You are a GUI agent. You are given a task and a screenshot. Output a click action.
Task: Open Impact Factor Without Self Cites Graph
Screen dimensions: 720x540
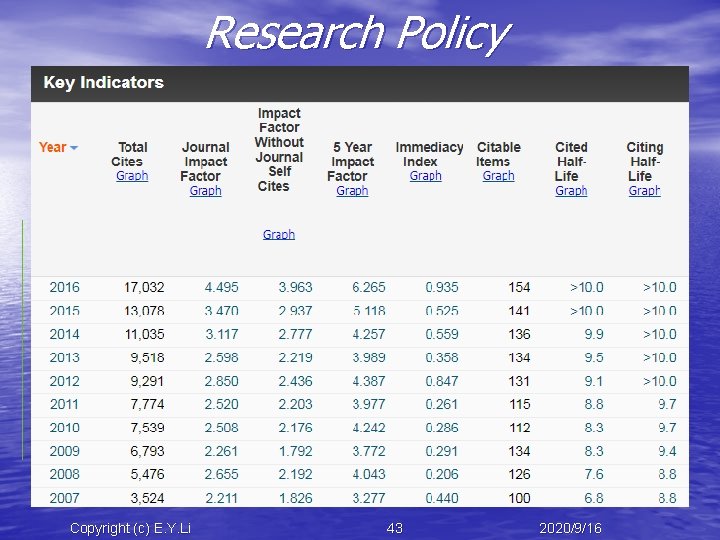pyautogui.click(x=279, y=234)
